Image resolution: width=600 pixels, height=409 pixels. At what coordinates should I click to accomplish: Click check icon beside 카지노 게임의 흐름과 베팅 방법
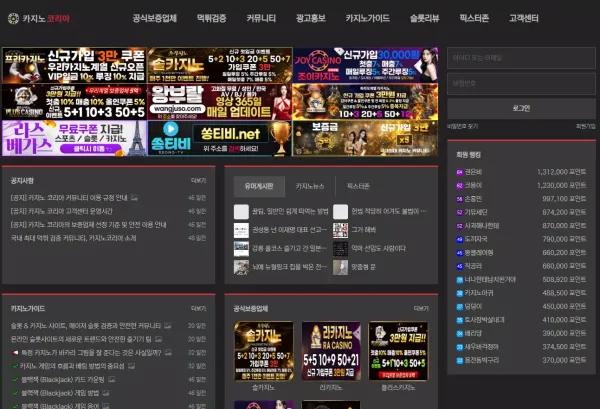tap(15, 366)
